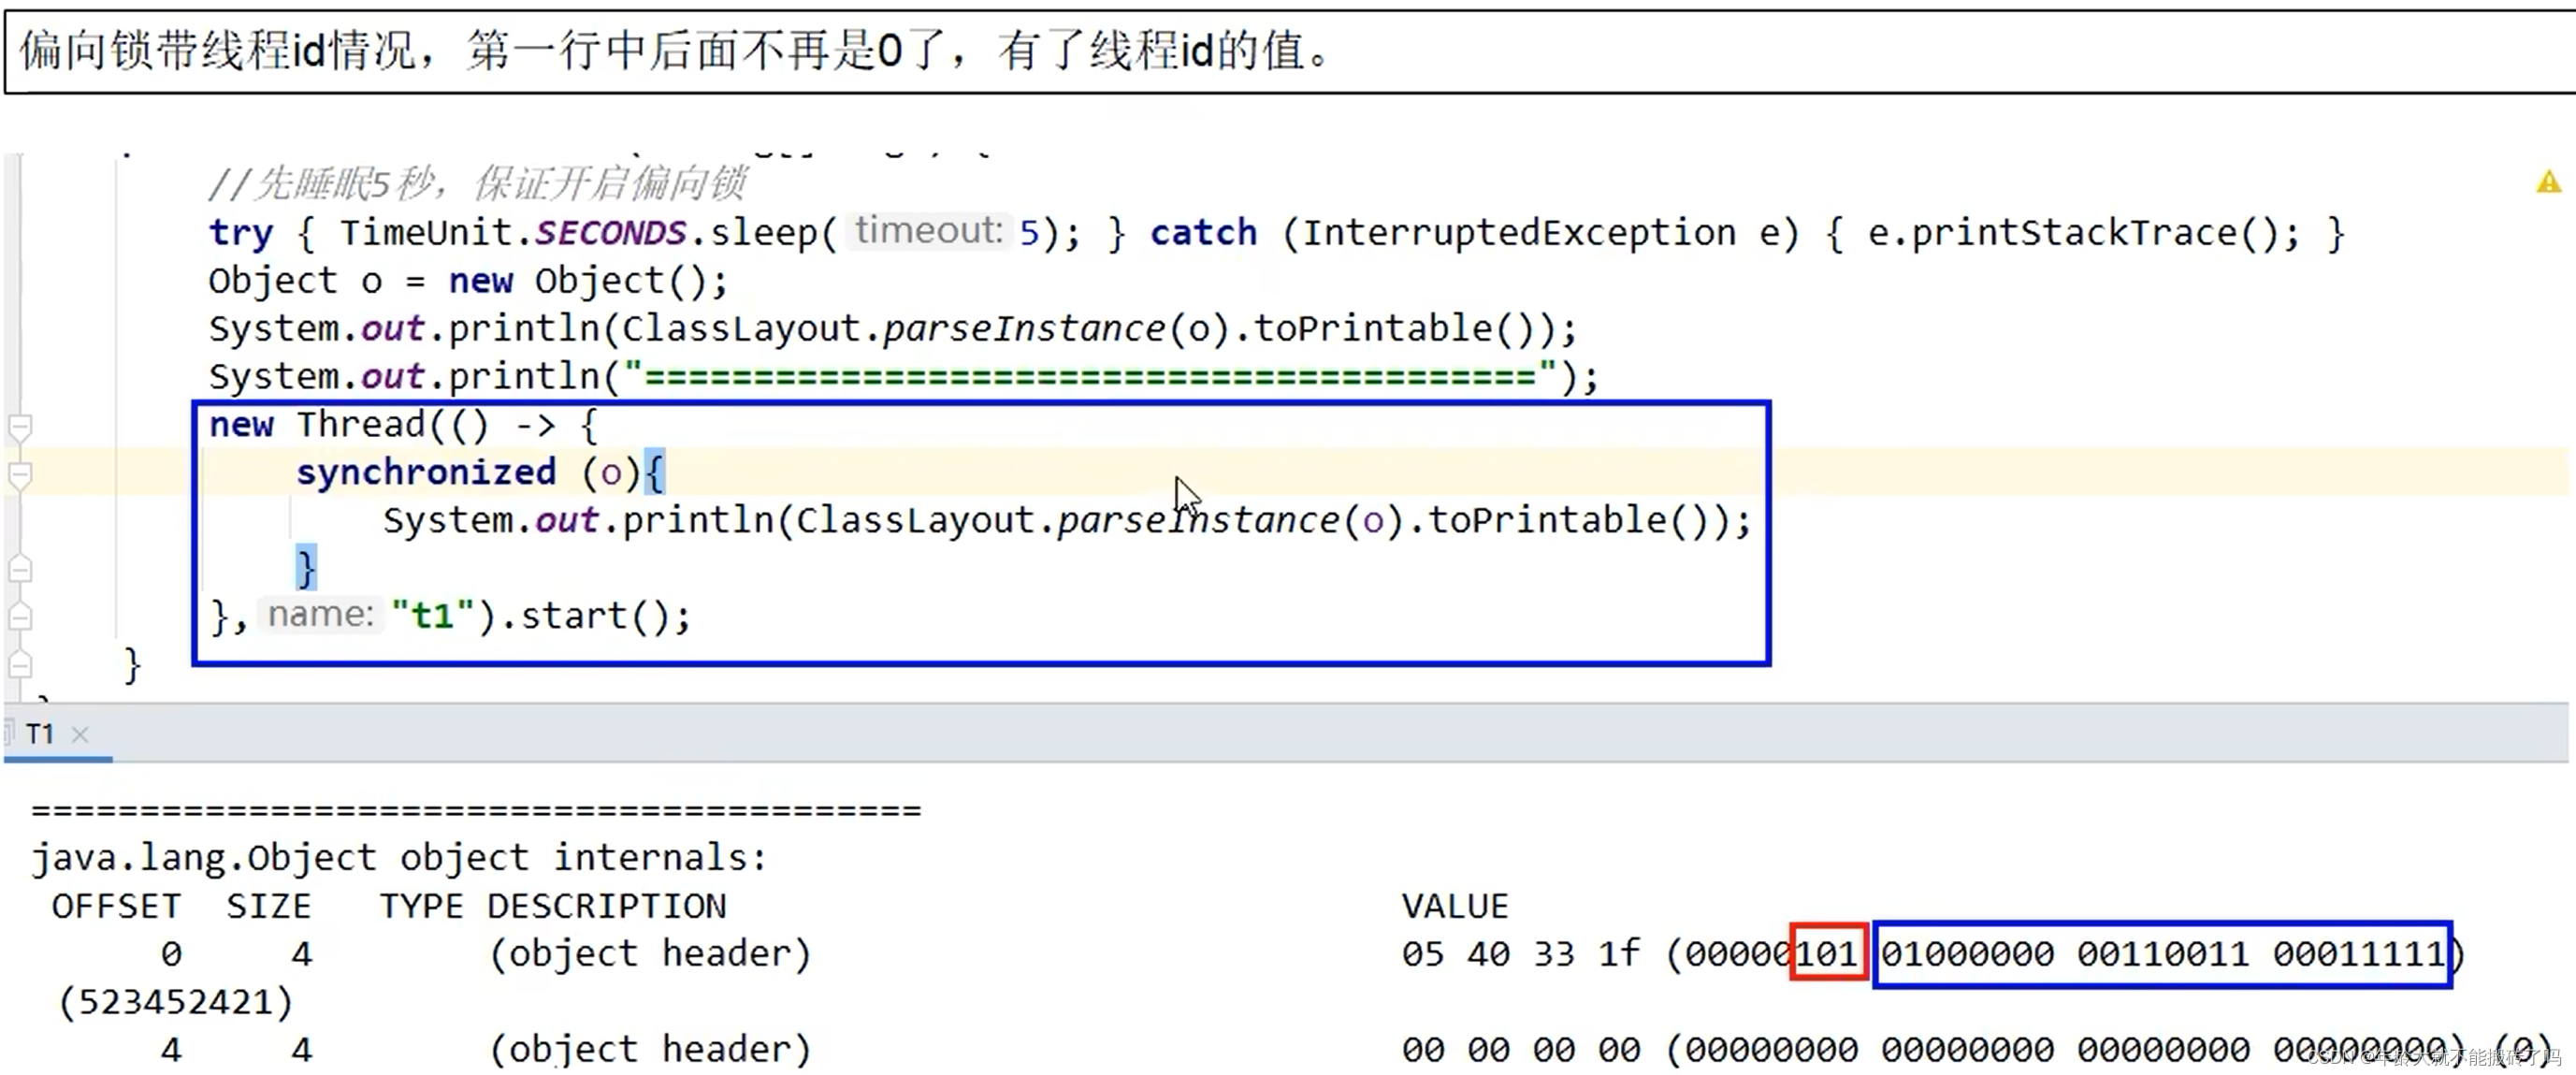Click the 'VALUE' column header in output
Viewport: 2576px width, 1075px height.
[1455, 906]
